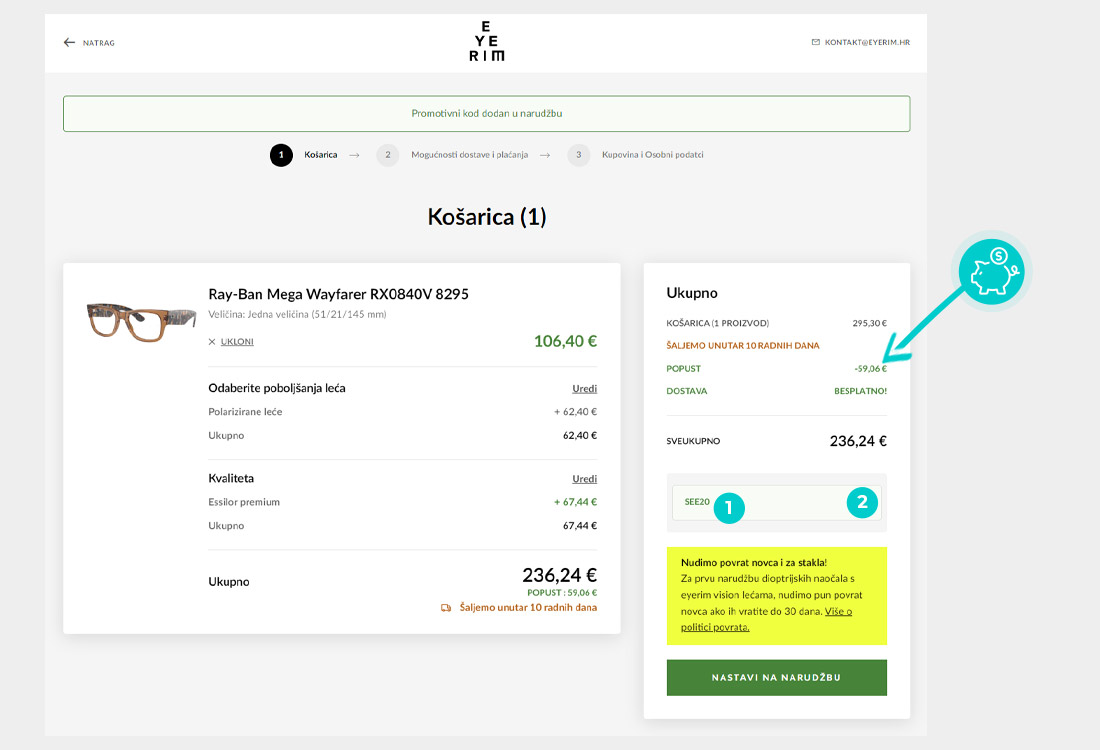
Task: Open the 'Mogućnosti dostave i plaćanja' step
Action: [x=469, y=155]
